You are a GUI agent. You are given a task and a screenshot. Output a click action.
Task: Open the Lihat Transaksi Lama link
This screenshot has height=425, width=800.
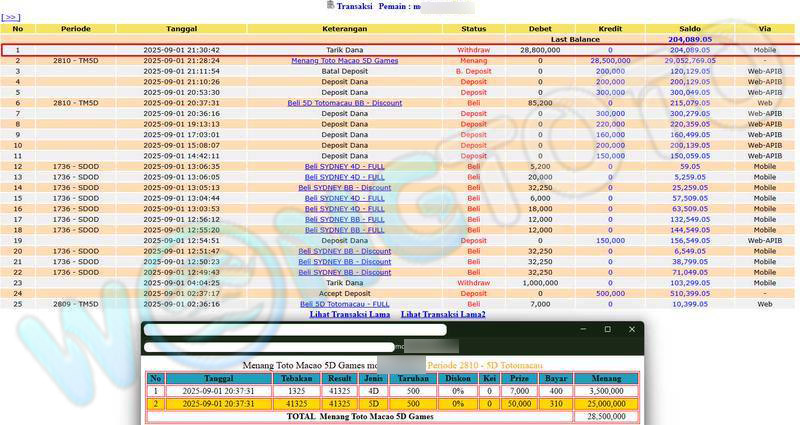(349, 314)
